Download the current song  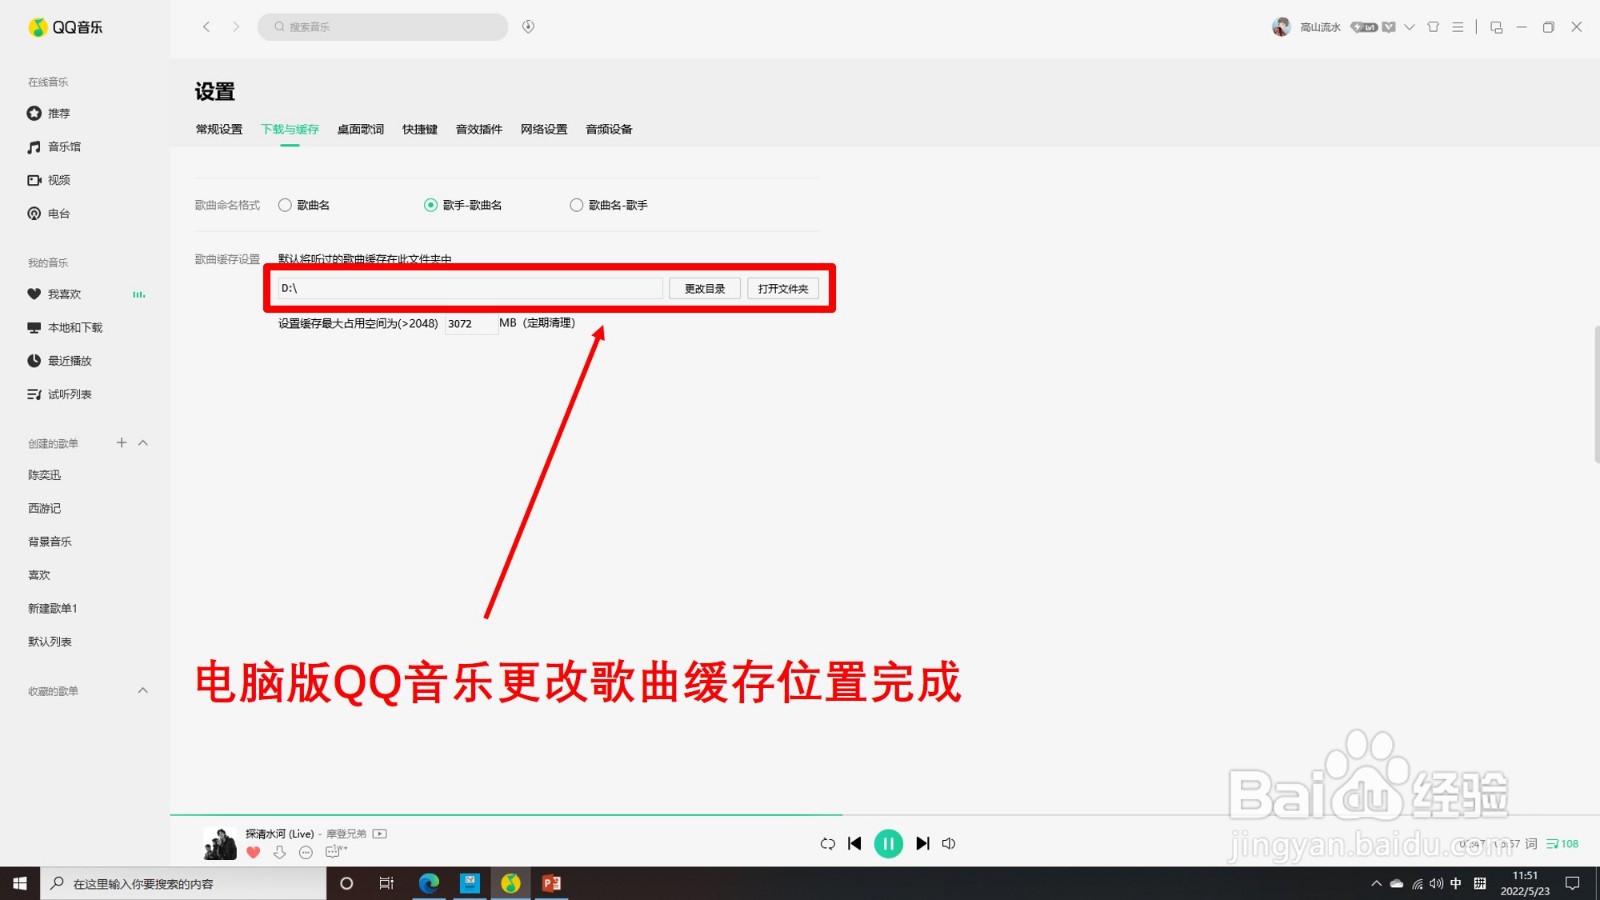[x=280, y=853]
